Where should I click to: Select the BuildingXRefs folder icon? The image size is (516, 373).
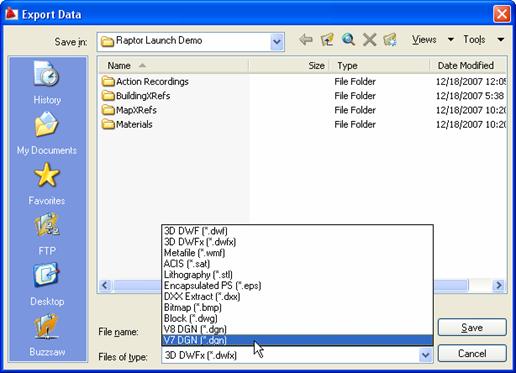[x=108, y=95]
